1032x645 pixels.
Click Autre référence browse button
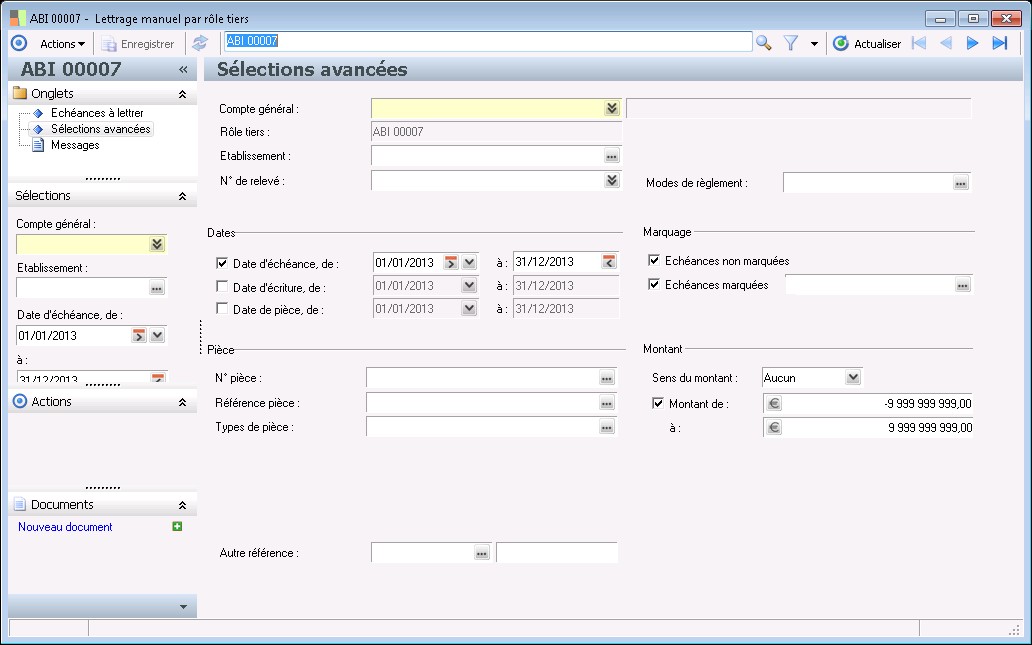coord(482,553)
